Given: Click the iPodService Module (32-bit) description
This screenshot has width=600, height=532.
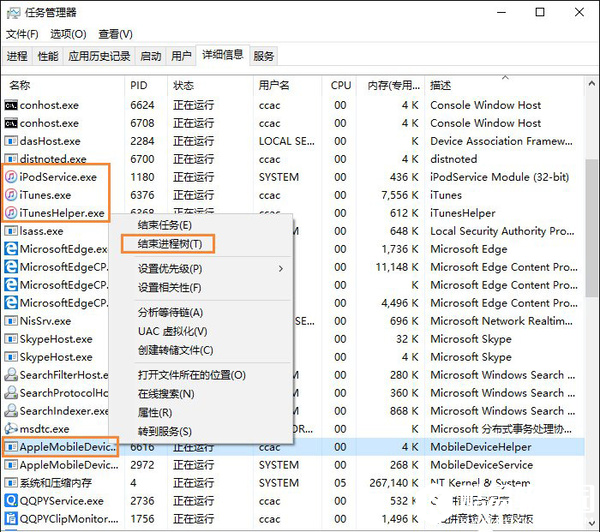Looking at the screenshot, I should 499,177.
